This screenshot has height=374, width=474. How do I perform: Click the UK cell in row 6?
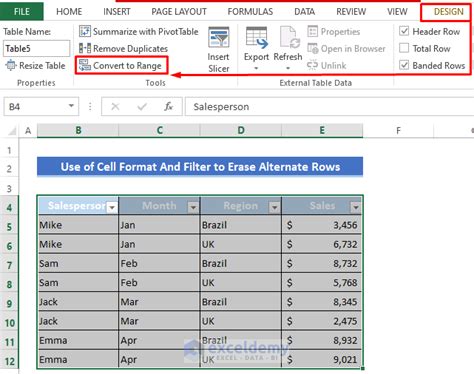[241, 244]
